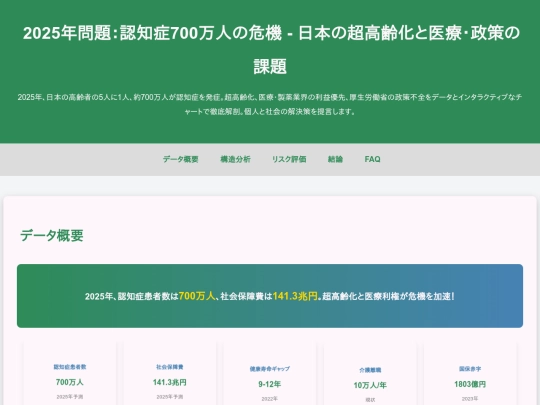540x405 pixels.
Task: Select the 国保赤字 stat card
Action: pos(470,374)
